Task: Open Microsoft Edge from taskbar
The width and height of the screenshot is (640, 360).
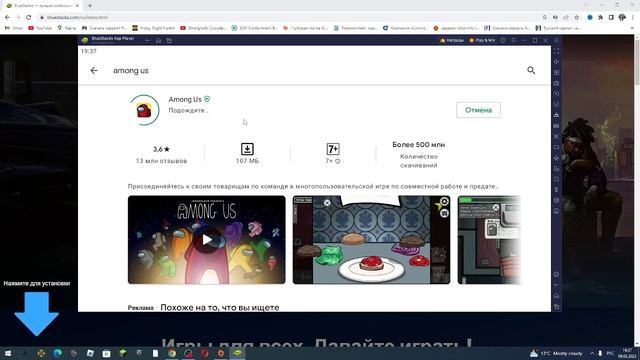Action: [x=57, y=353]
